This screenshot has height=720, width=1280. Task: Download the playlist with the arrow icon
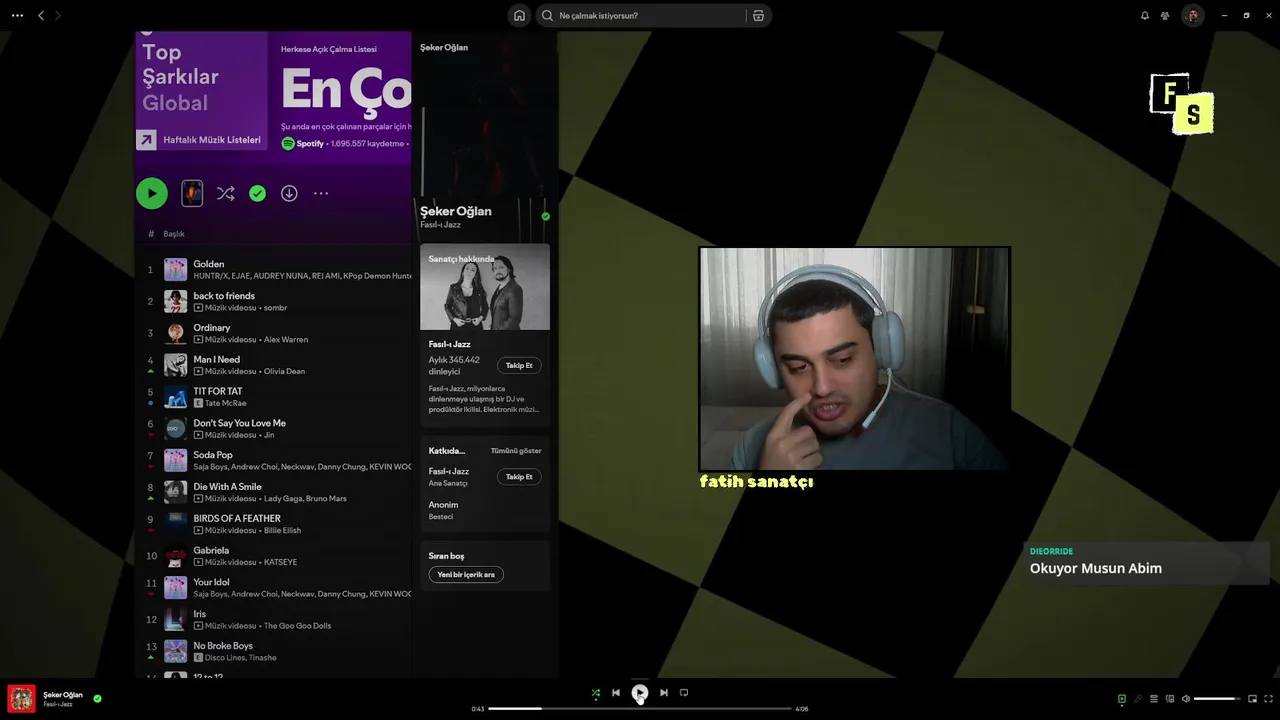pos(289,193)
